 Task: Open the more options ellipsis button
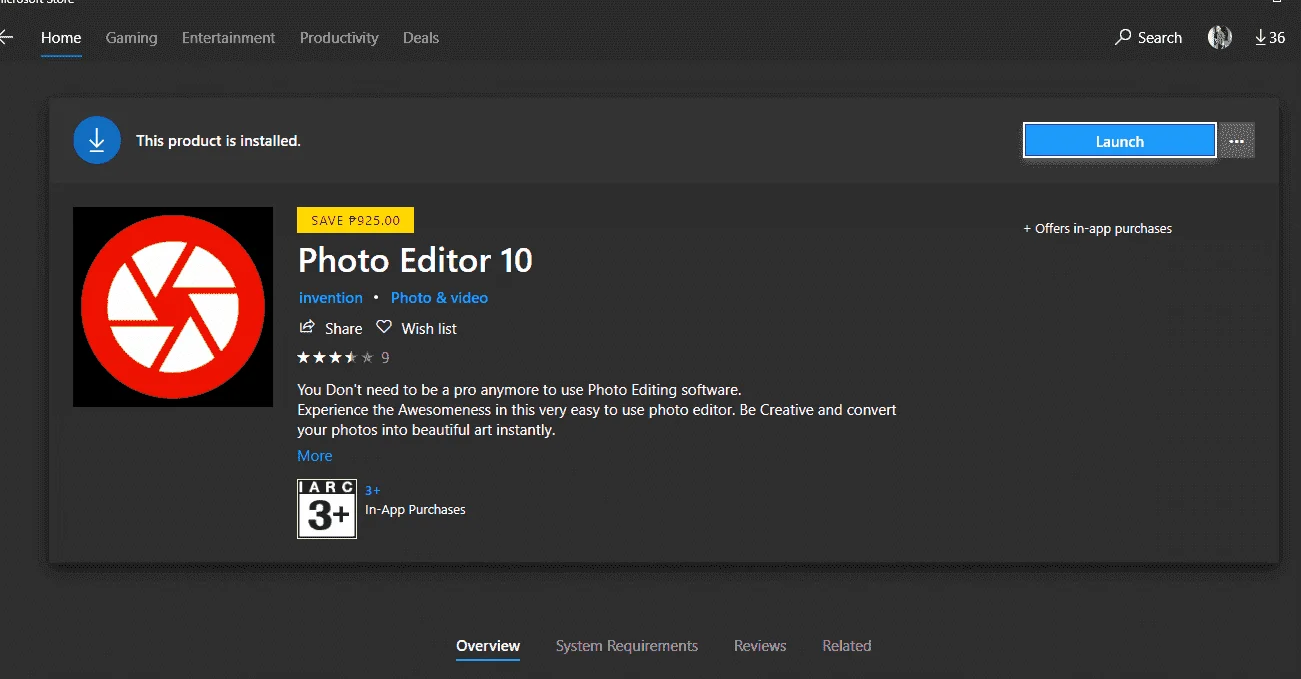(x=1237, y=141)
